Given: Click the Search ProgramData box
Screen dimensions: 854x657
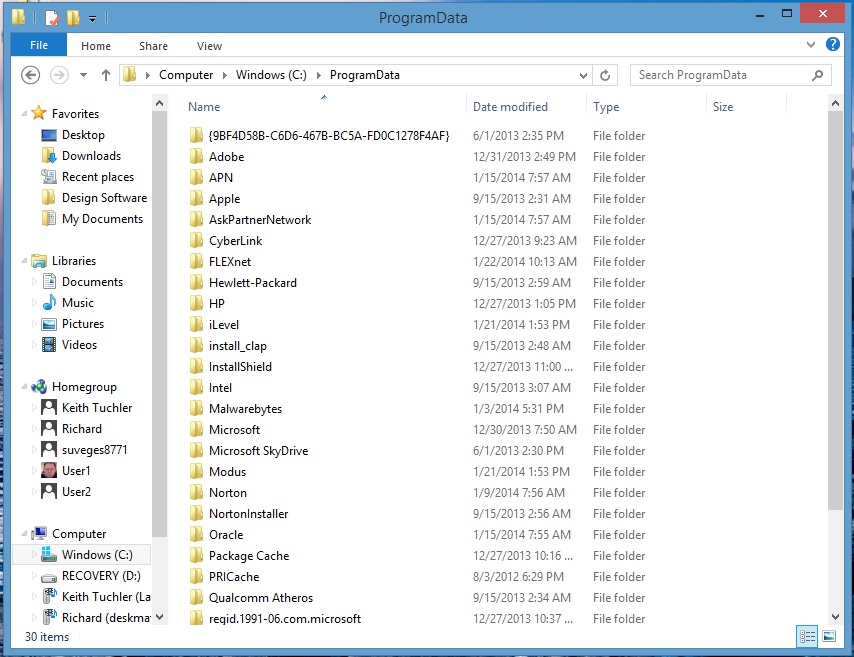Looking at the screenshot, I should click(730, 75).
